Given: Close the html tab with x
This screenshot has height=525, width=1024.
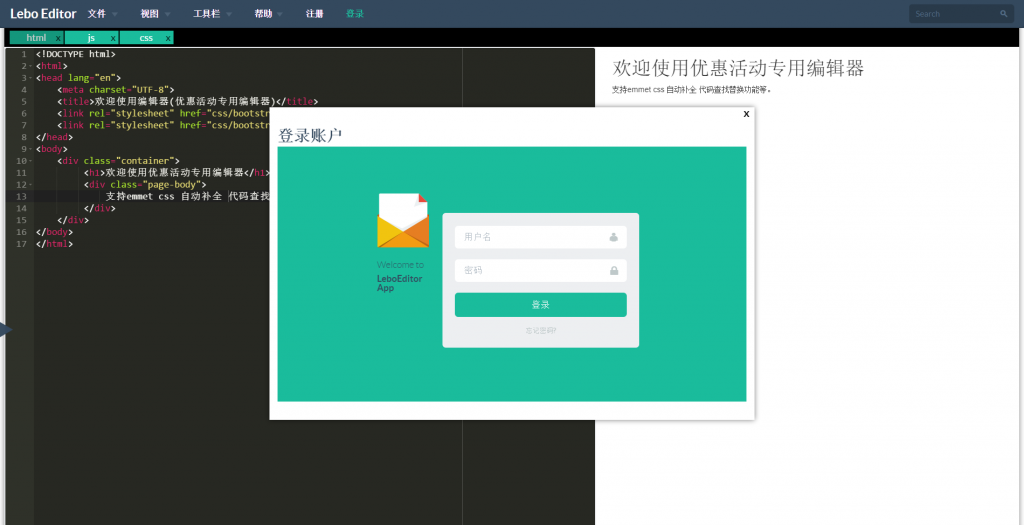Looking at the screenshot, I should (x=58, y=39).
